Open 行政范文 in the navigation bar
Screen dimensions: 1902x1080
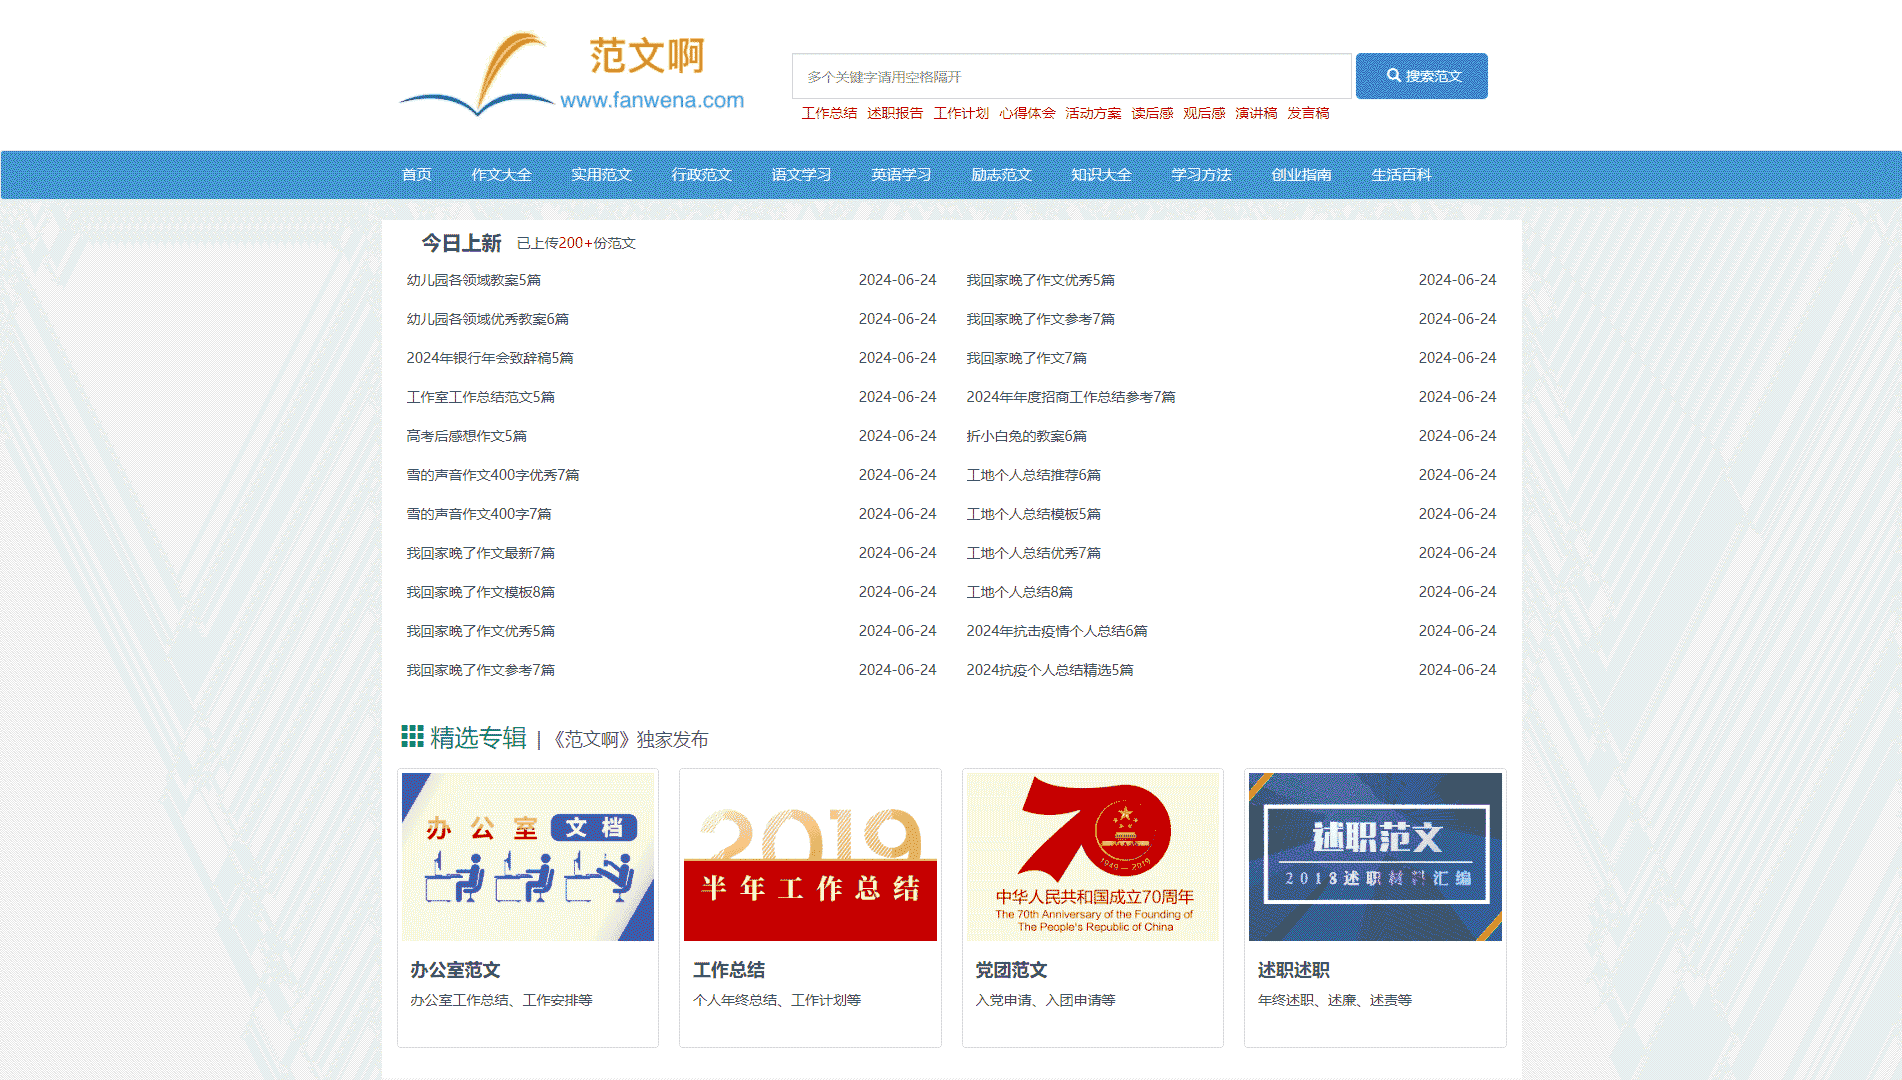point(701,175)
